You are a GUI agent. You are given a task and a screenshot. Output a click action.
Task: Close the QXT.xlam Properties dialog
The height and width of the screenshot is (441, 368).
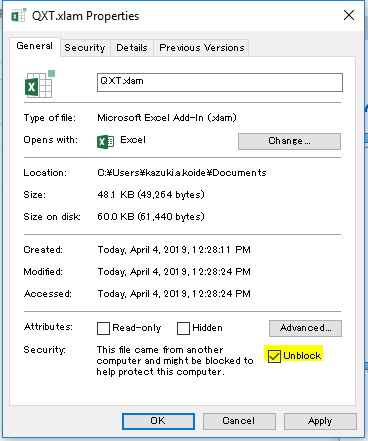(349, 15)
